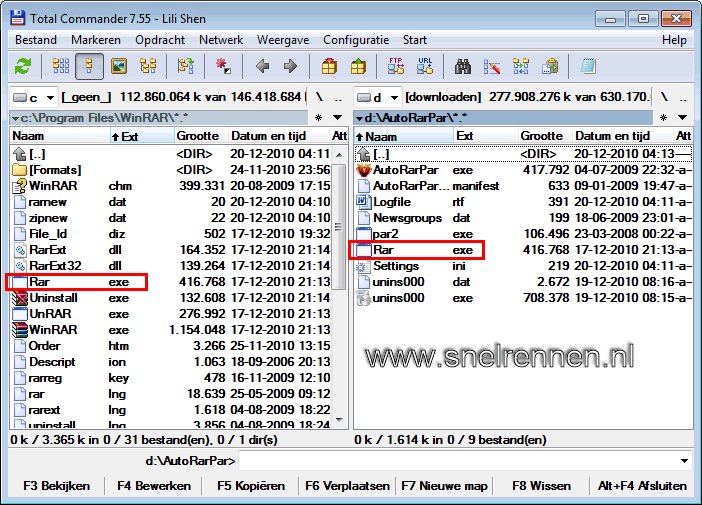
Task: Go to root with left panel backslash button
Action: 319,98
